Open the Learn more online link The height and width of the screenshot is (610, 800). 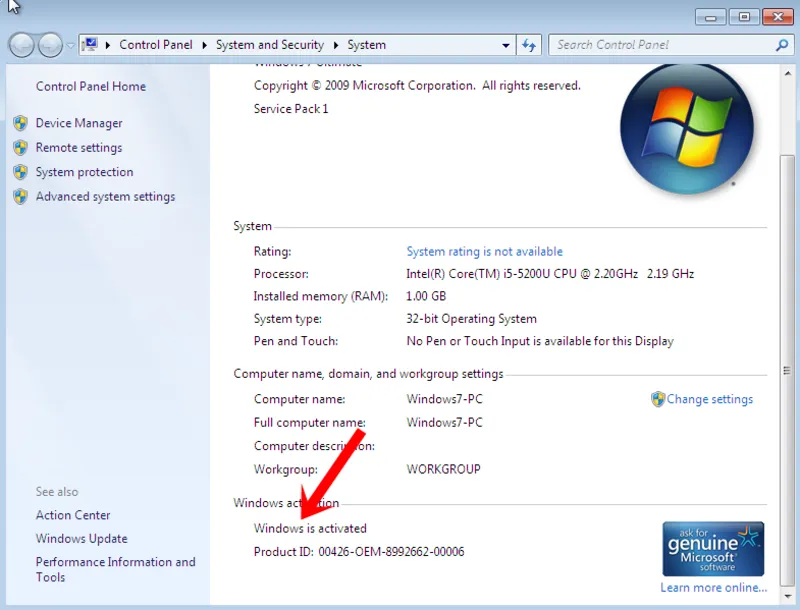click(x=712, y=587)
